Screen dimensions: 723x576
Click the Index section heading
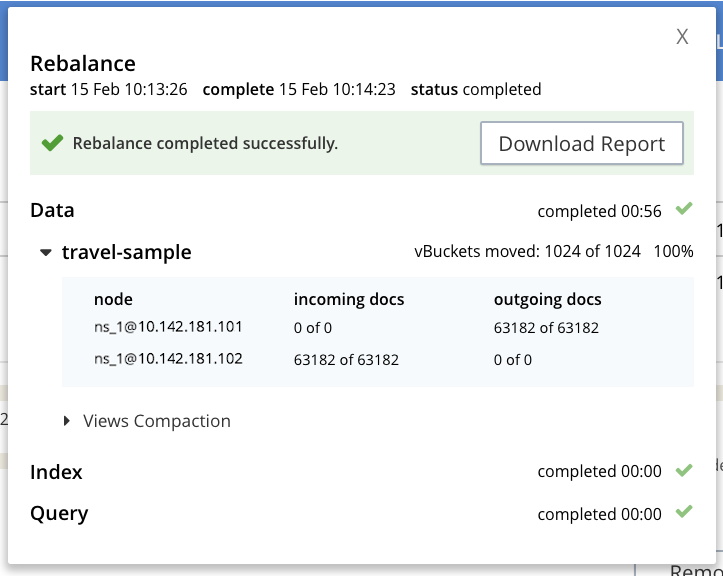tap(56, 471)
